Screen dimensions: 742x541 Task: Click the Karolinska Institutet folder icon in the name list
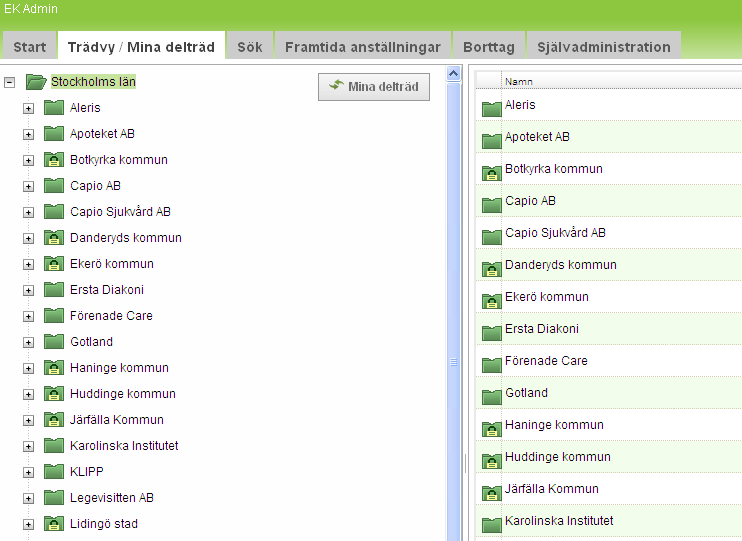tap(492, 525)
